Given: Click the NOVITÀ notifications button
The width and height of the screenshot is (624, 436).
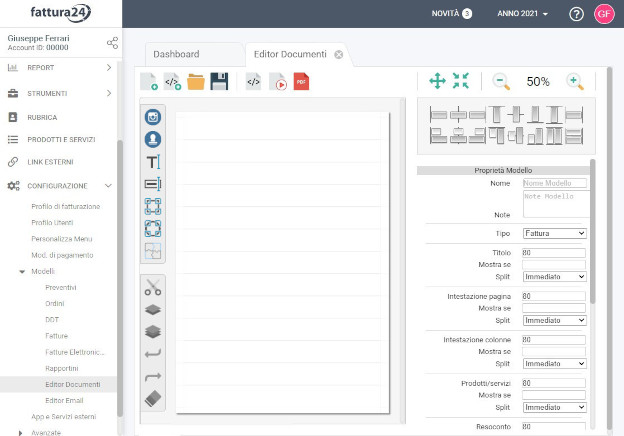Looking at the screenshot, I should coord(451,14).
